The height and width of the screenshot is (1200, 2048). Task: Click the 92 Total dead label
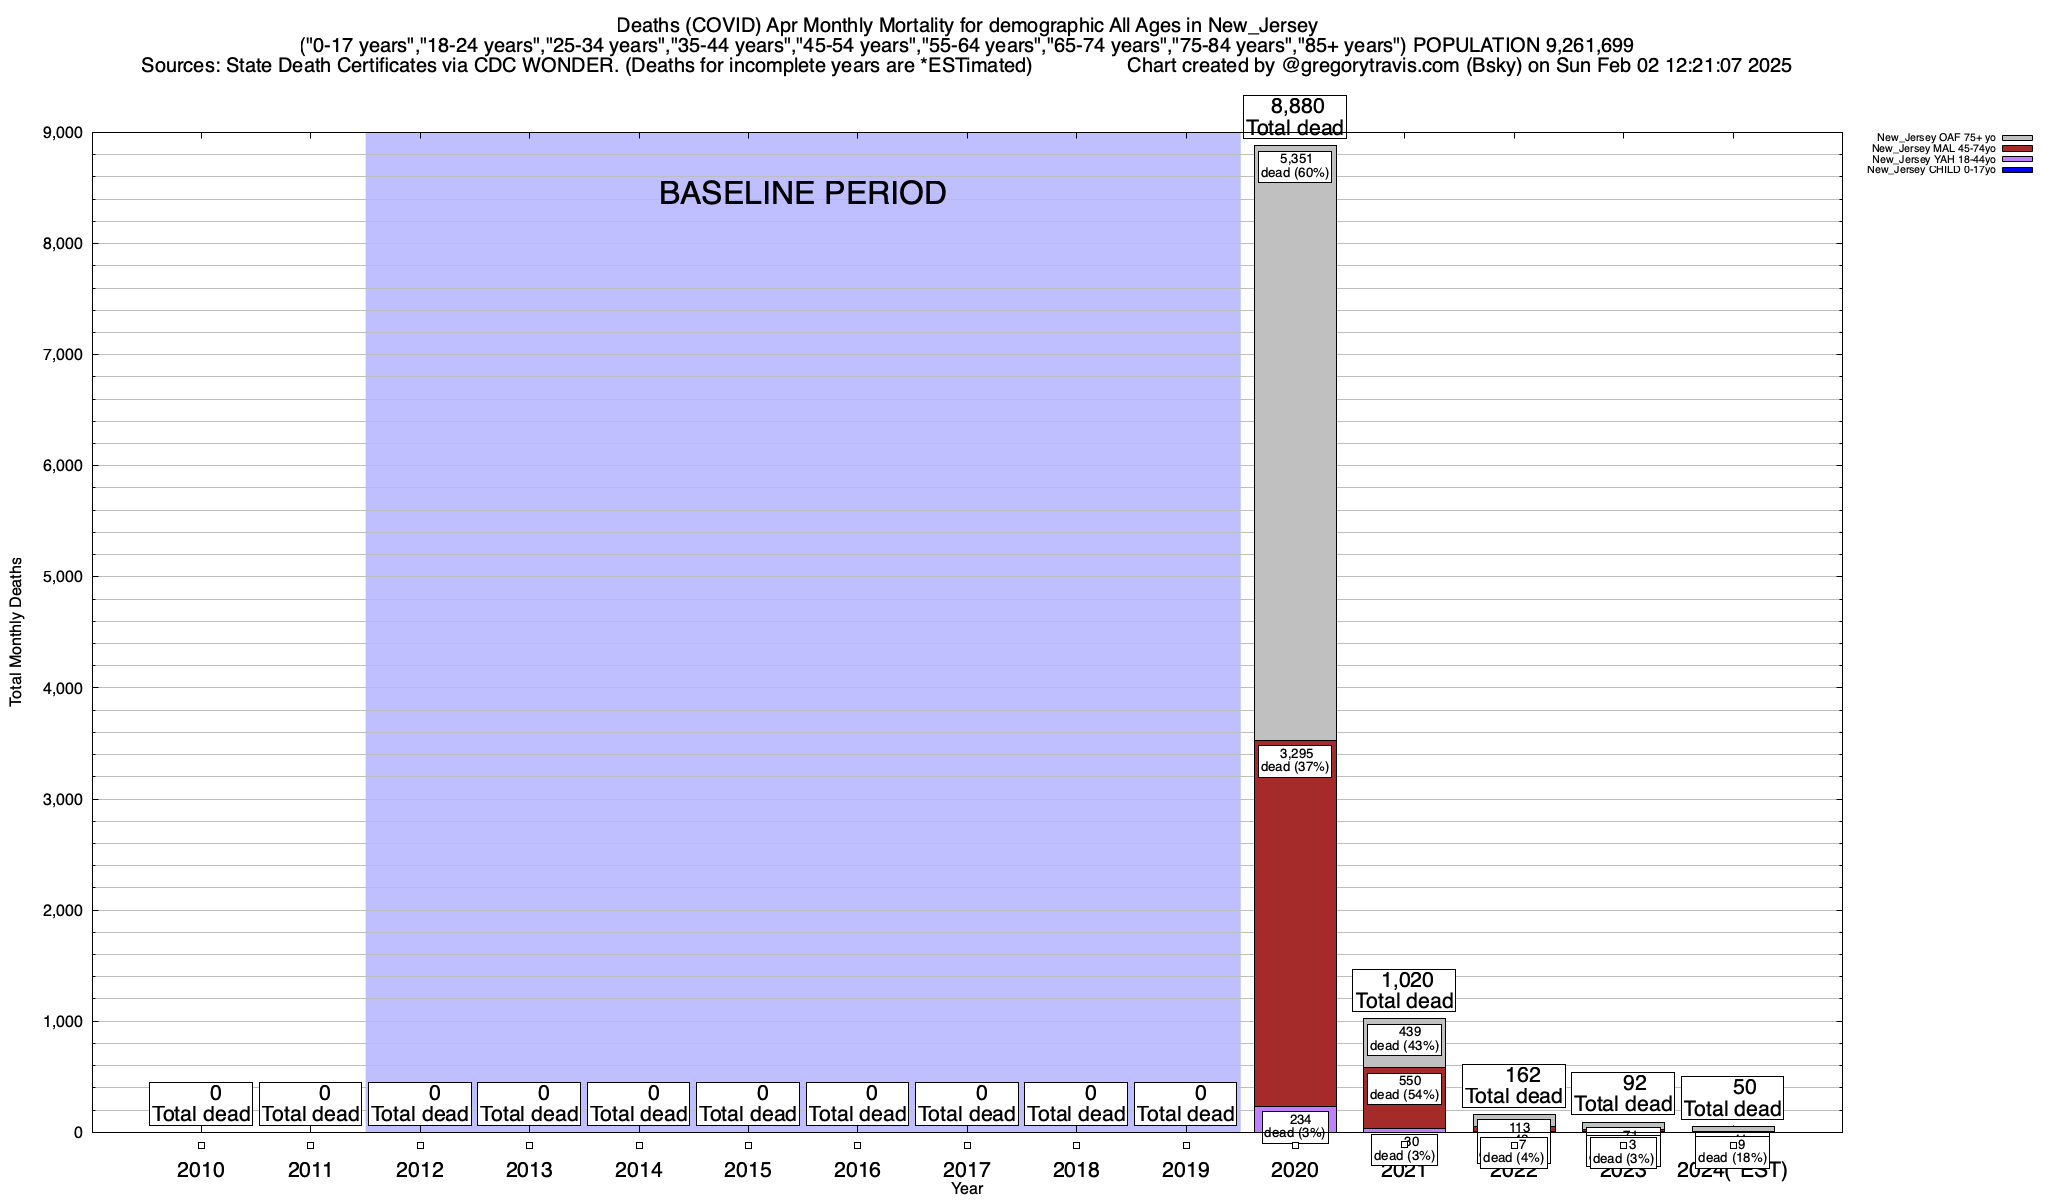(1623, 1094)
